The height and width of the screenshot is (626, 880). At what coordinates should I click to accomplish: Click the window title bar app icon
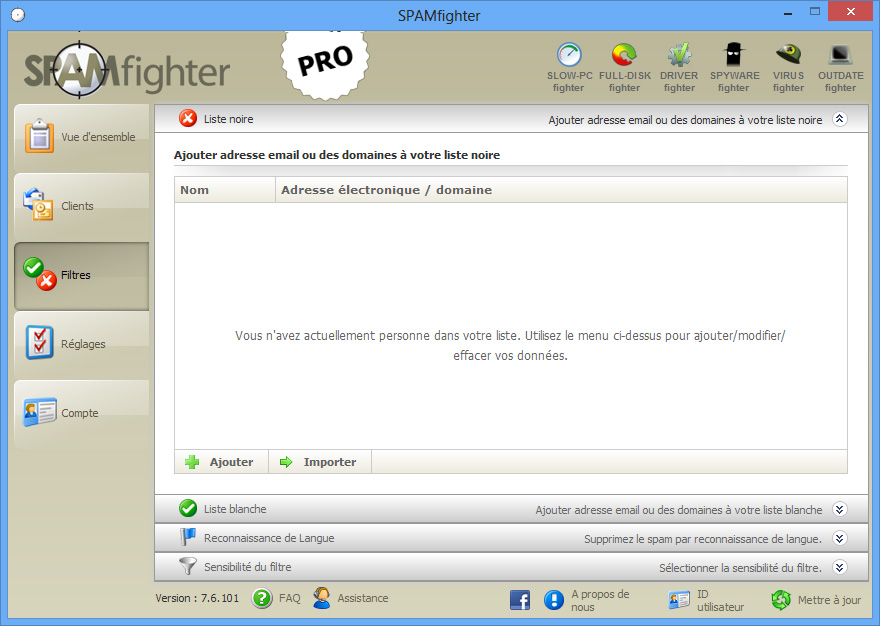pos(18,15)
